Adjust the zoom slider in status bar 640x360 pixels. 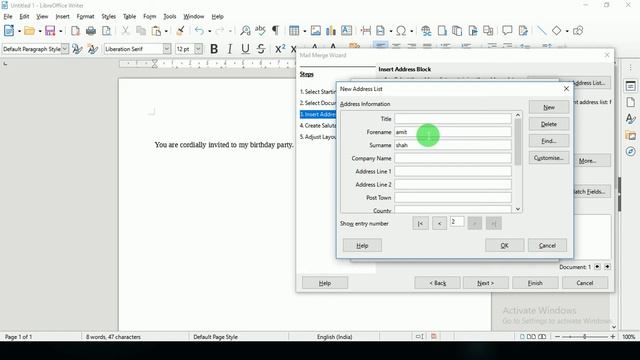(584, 337)
